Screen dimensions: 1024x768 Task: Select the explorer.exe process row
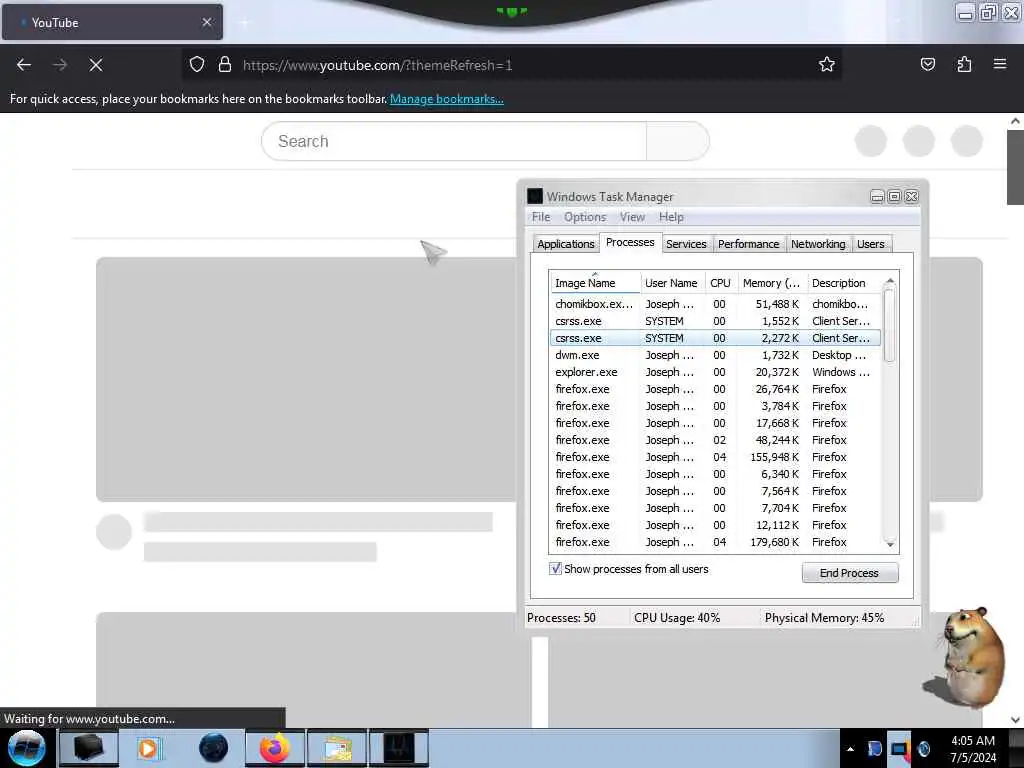[x=715, y=372]
